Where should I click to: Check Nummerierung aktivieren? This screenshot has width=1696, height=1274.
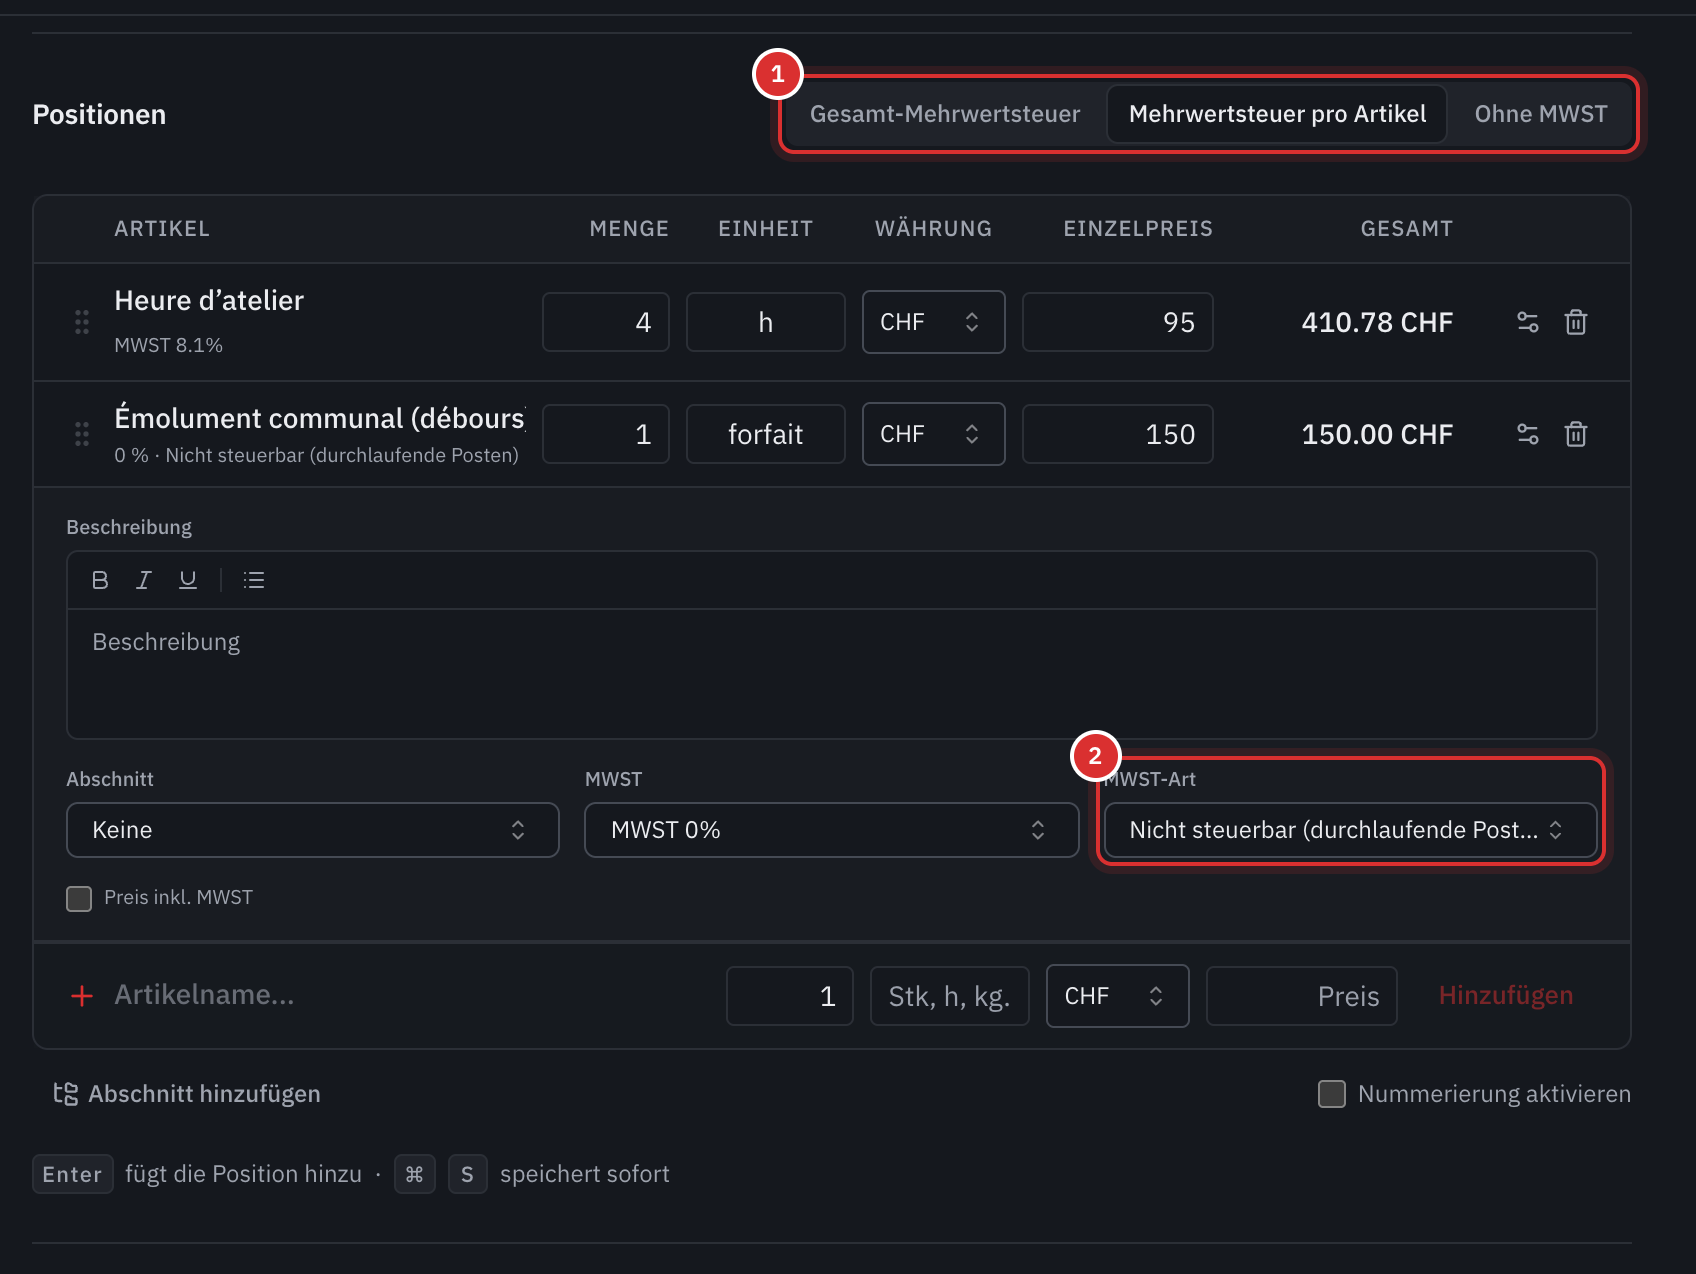click(1331, 1094)
